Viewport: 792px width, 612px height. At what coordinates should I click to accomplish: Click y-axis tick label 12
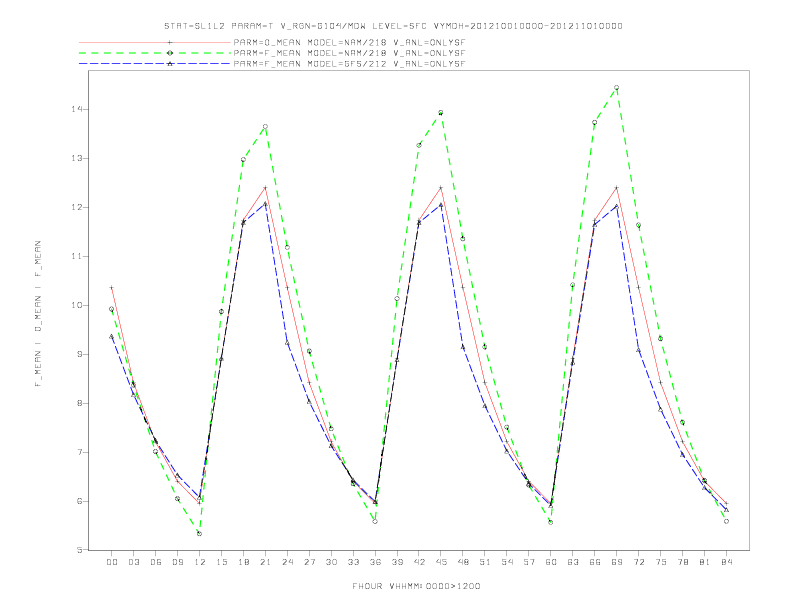click(77, 207)
